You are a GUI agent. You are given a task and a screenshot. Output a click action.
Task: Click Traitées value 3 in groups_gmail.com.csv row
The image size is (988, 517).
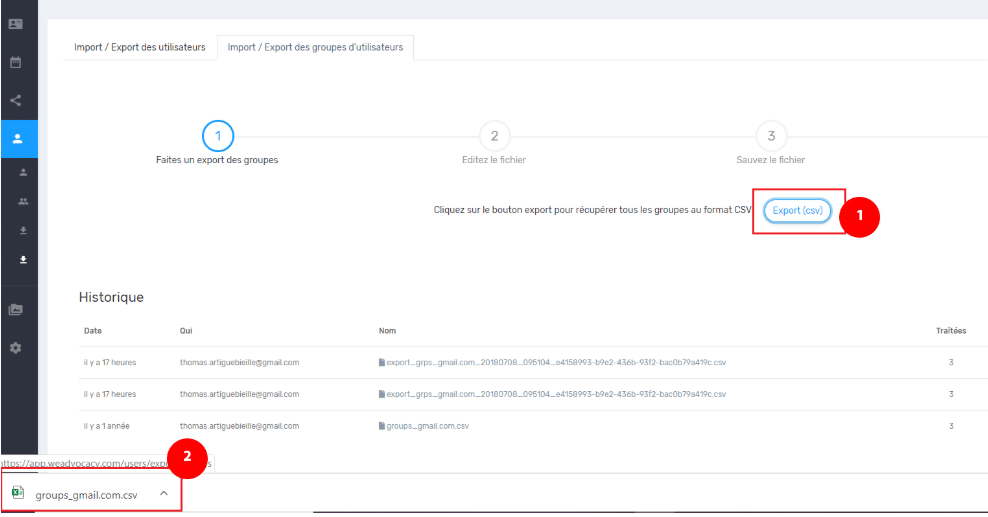pos(951,426)
